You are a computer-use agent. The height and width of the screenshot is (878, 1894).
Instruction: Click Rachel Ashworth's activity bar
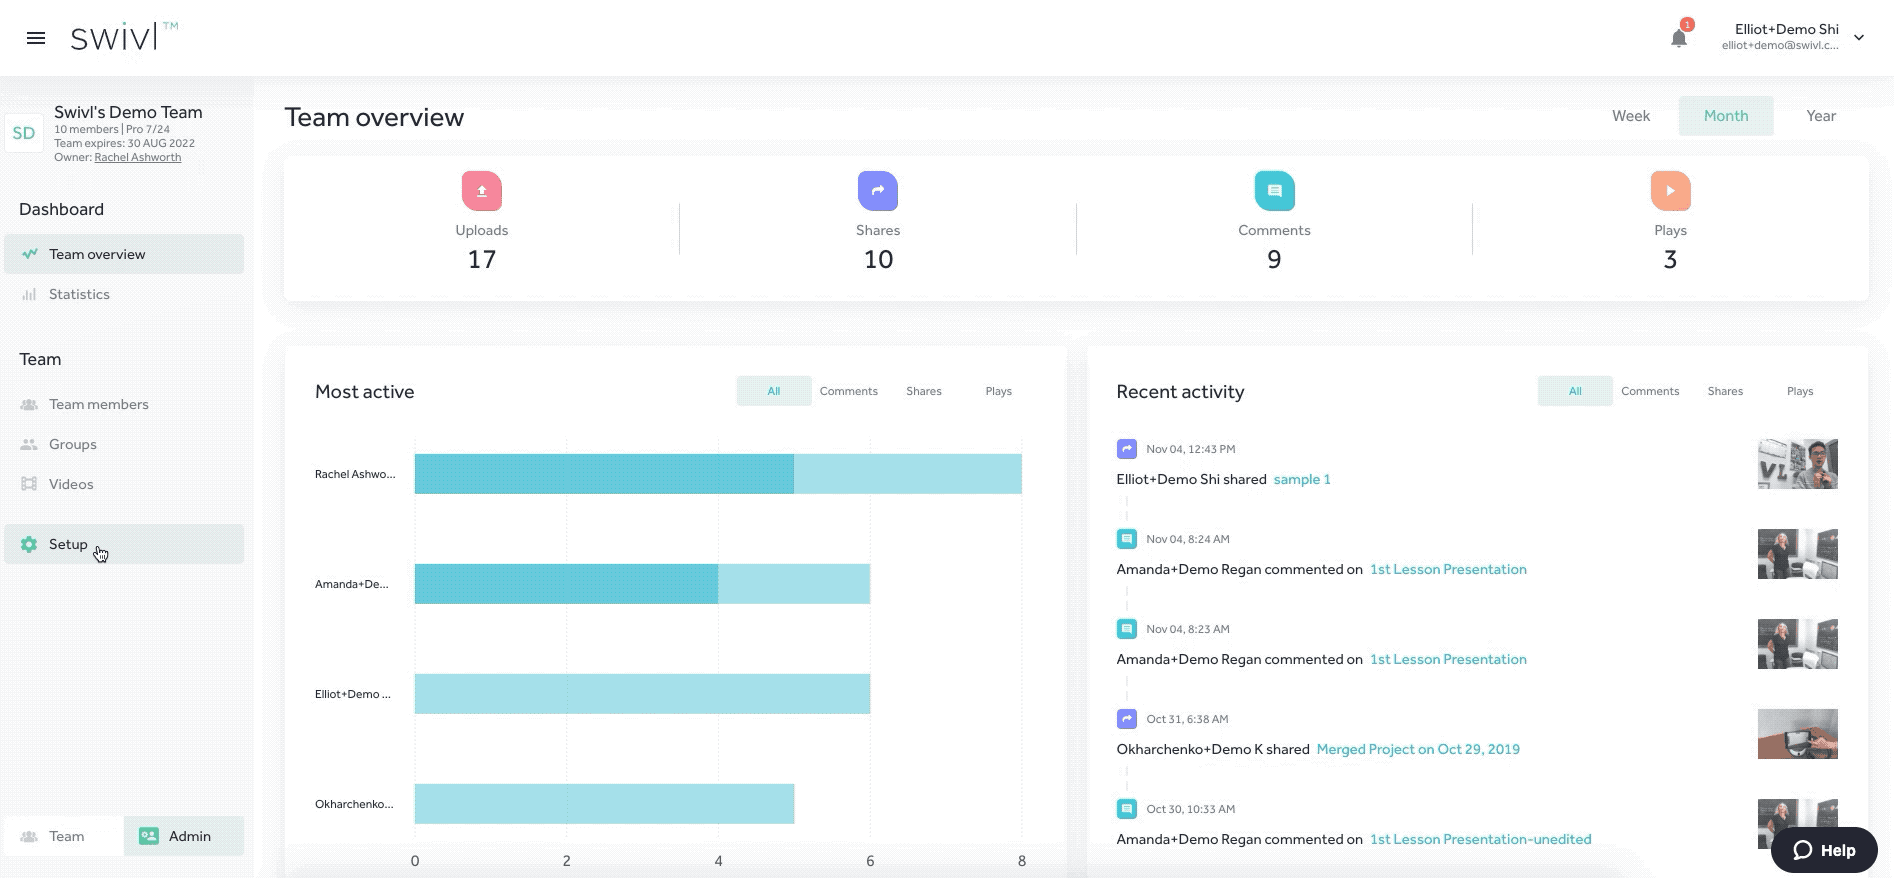(x=717, y=474)
